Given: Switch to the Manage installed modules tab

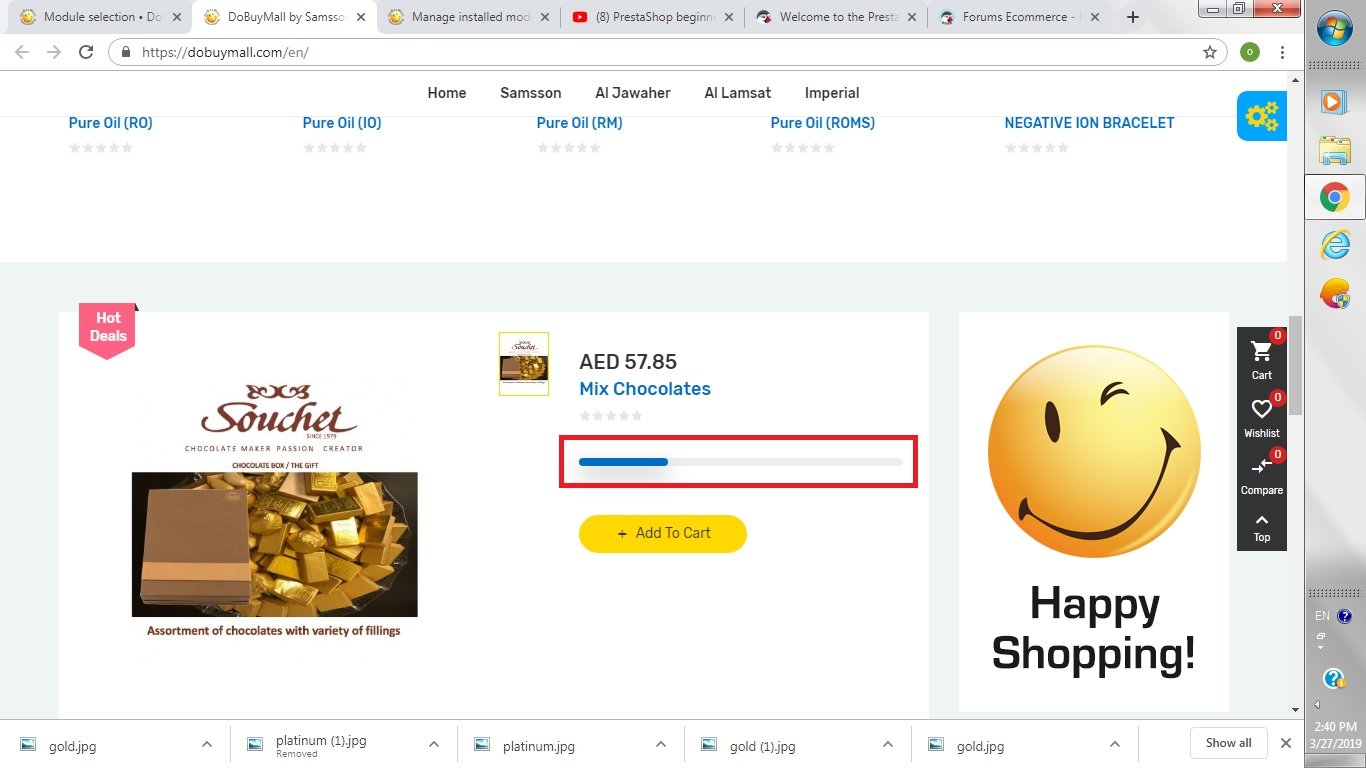Looking at the screenshot, I should [x=470, y=17].
